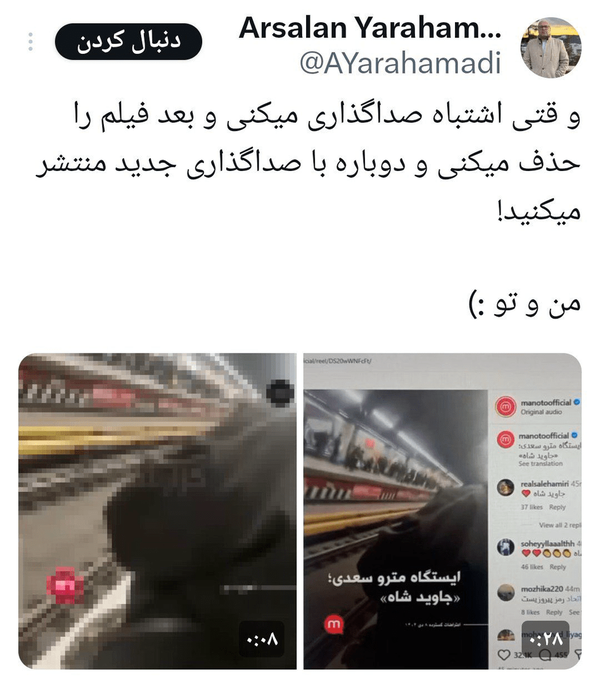The width and height of the screenshot is (600, 684).
Task: Click the mozhika220 commenter avatar
Action: [x=505, y=592]
